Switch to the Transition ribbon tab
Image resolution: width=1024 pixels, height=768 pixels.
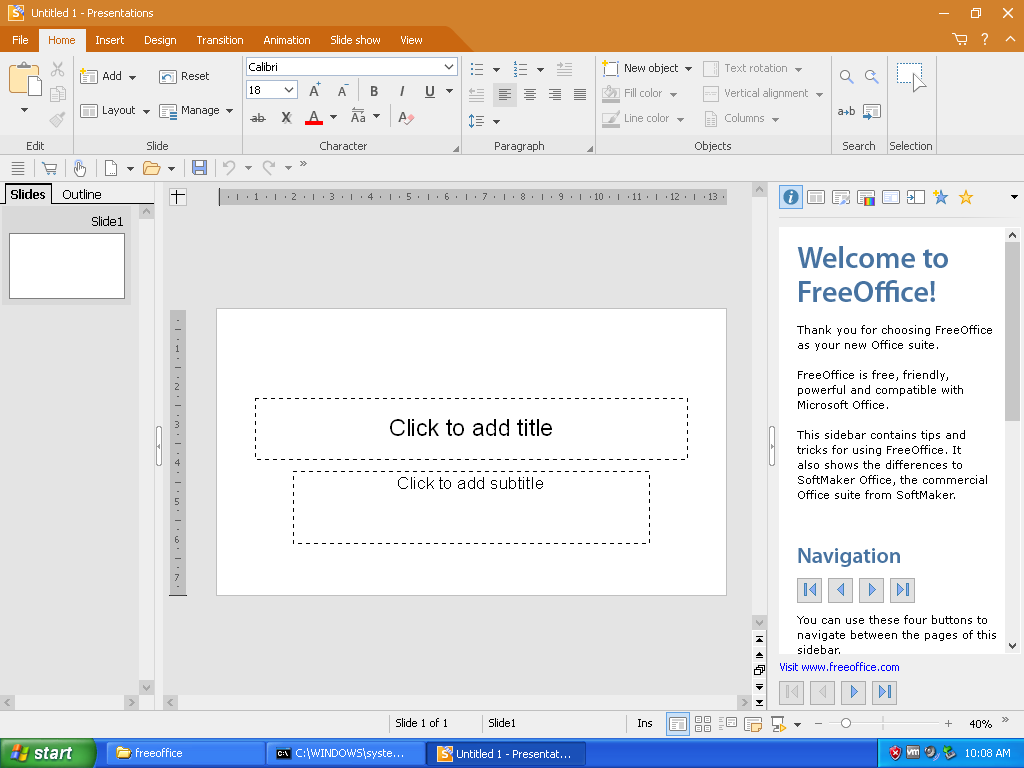[219, 40]
